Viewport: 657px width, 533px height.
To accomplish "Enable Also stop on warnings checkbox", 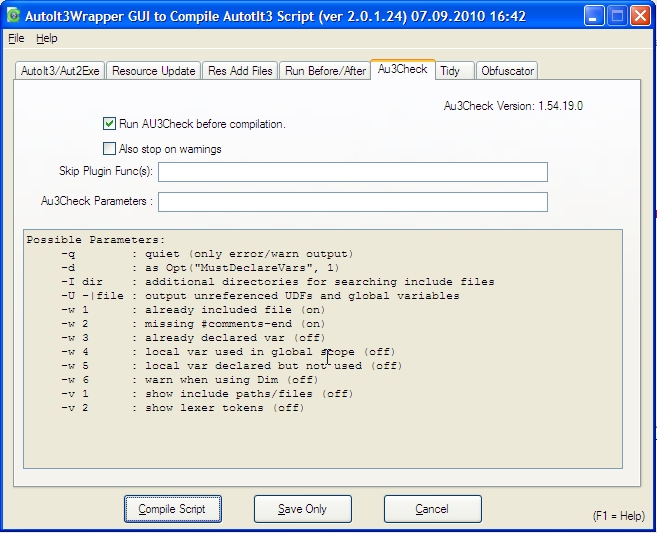I will pos(110,149).
